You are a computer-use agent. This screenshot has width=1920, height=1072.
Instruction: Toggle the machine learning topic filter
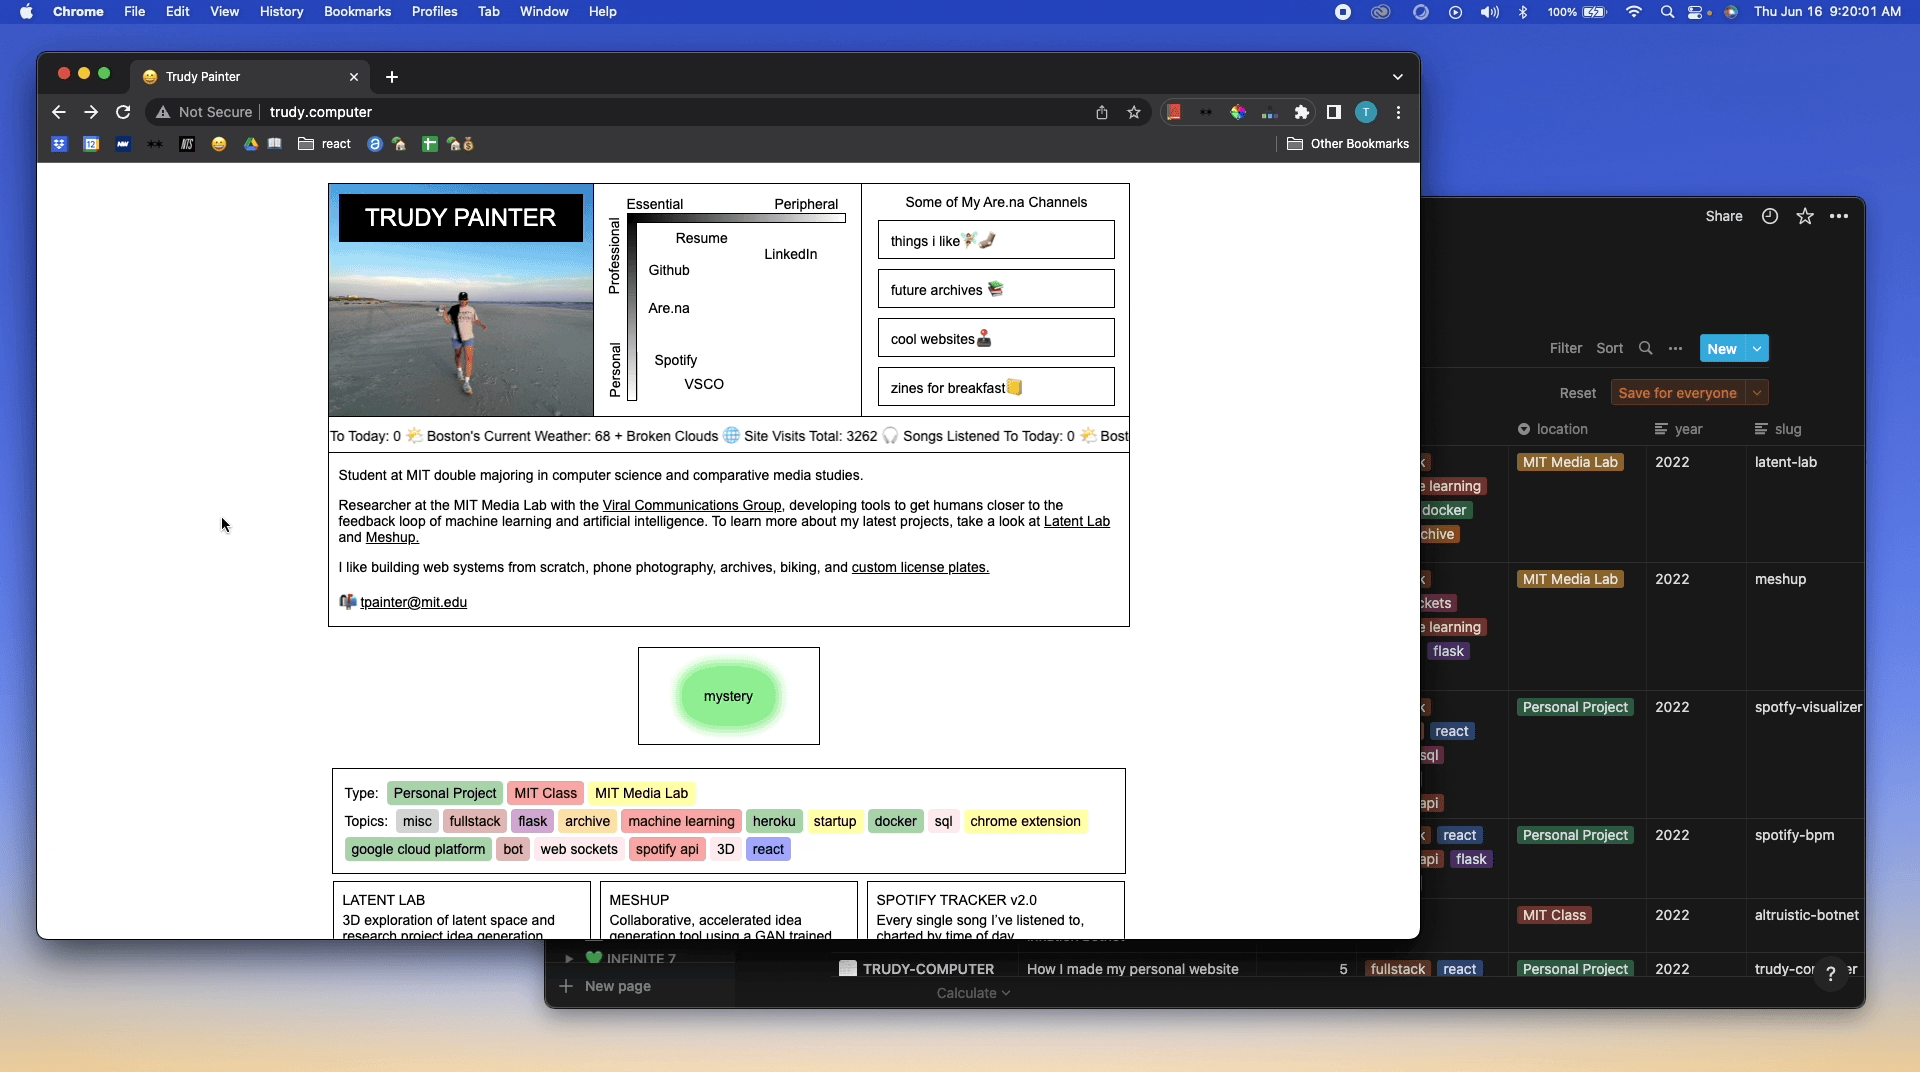[x=681, y=821]
